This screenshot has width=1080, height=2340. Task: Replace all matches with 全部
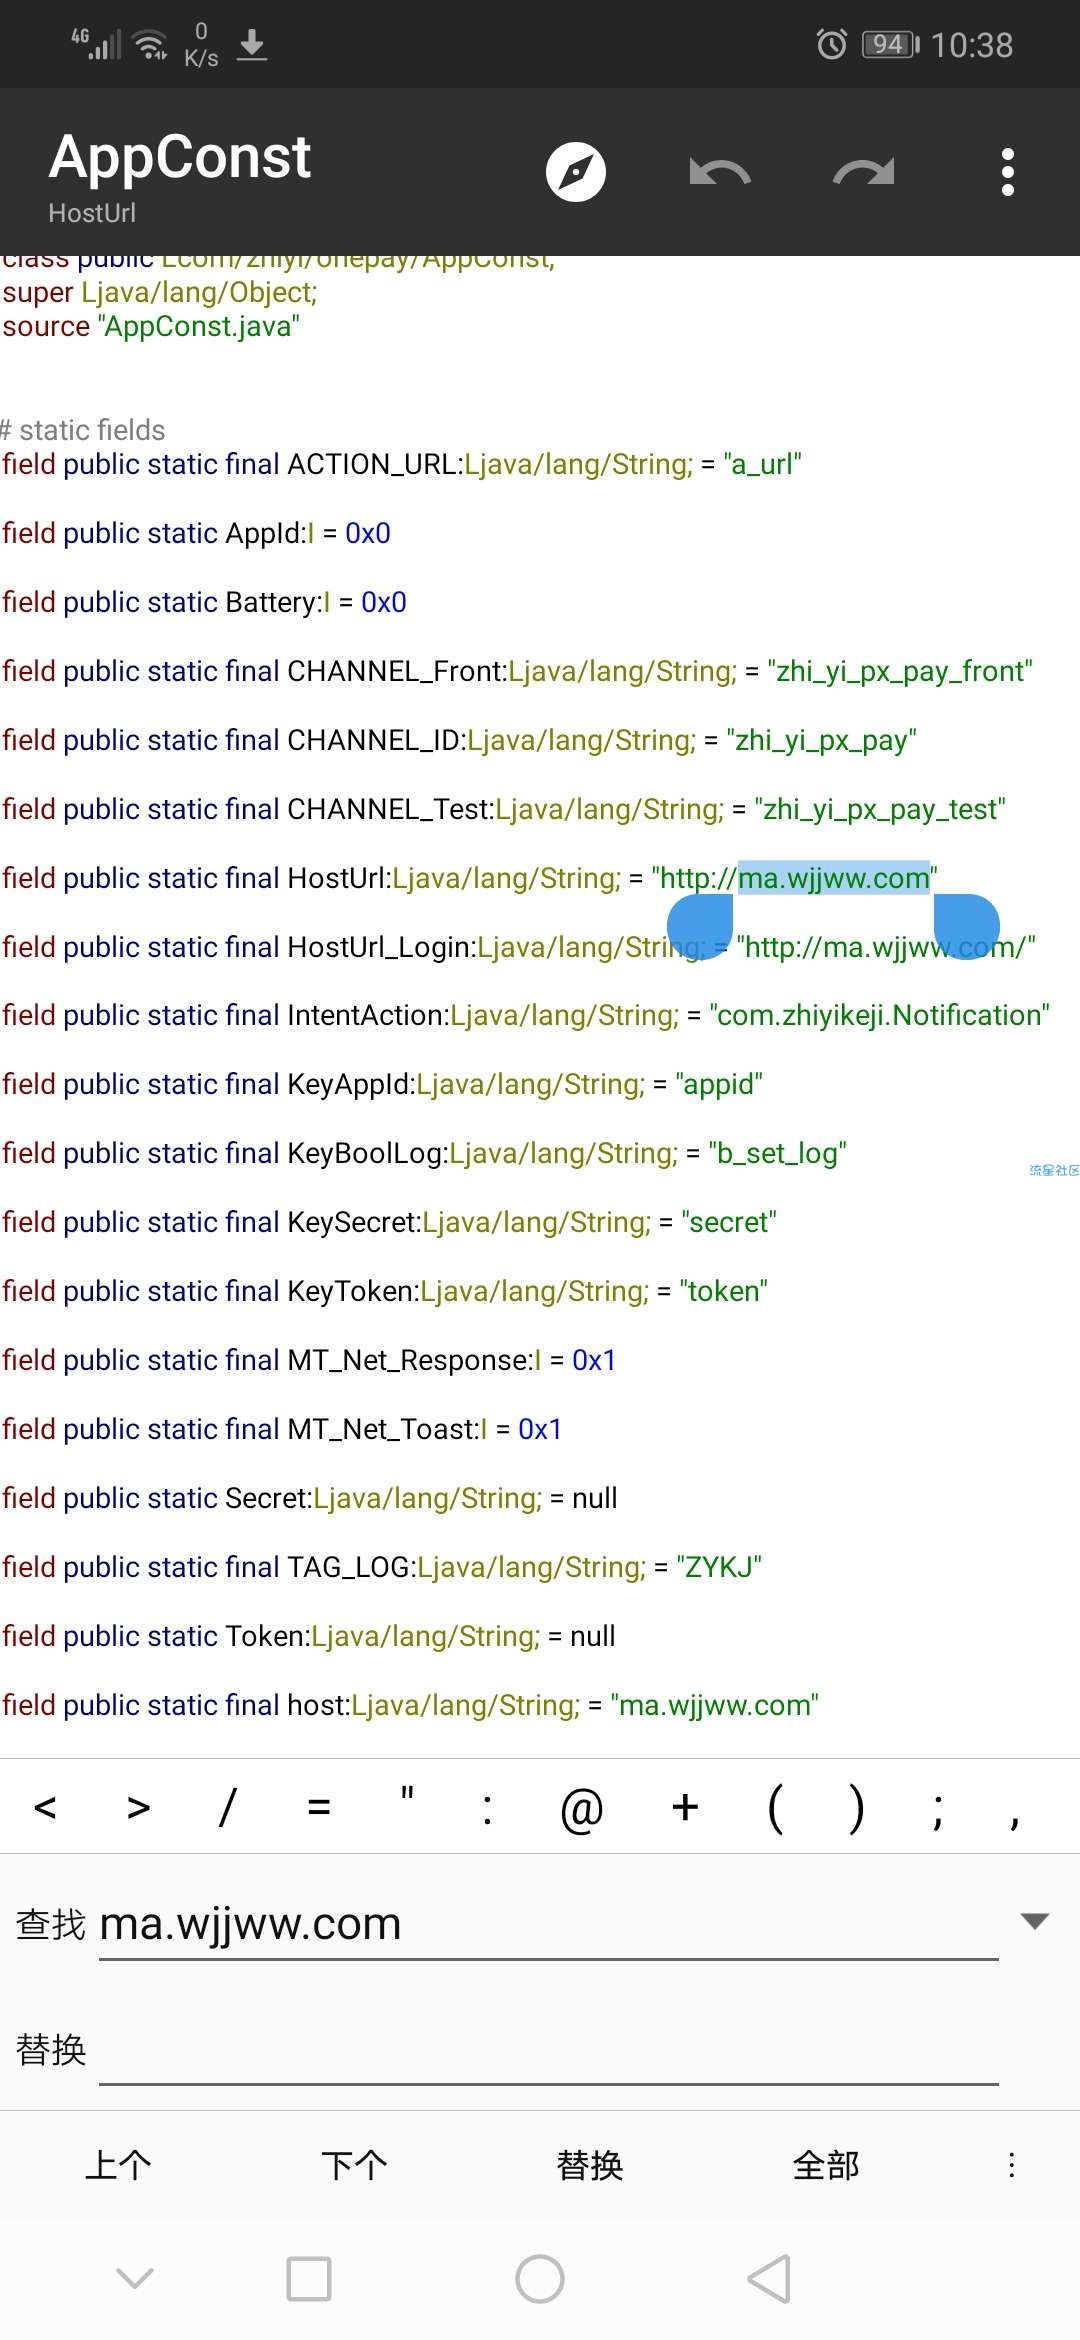coord(826,2165)
